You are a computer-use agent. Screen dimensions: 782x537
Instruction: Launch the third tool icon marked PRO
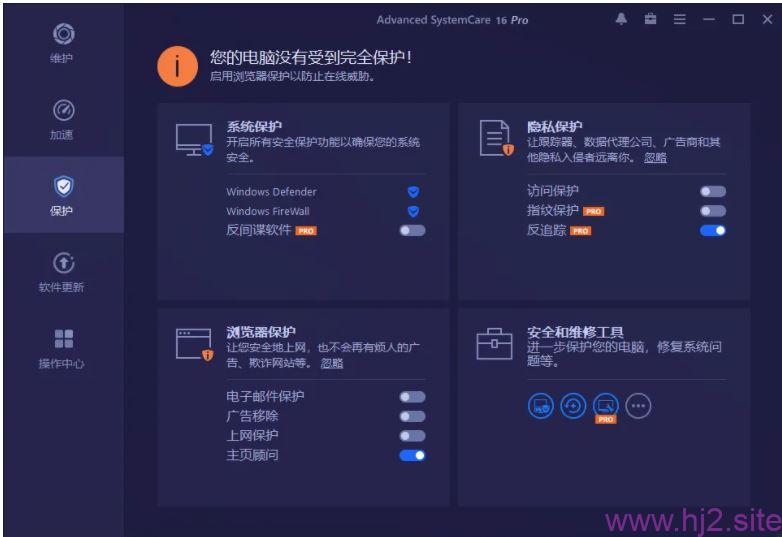pyautogui.click(x=606, y=407)
